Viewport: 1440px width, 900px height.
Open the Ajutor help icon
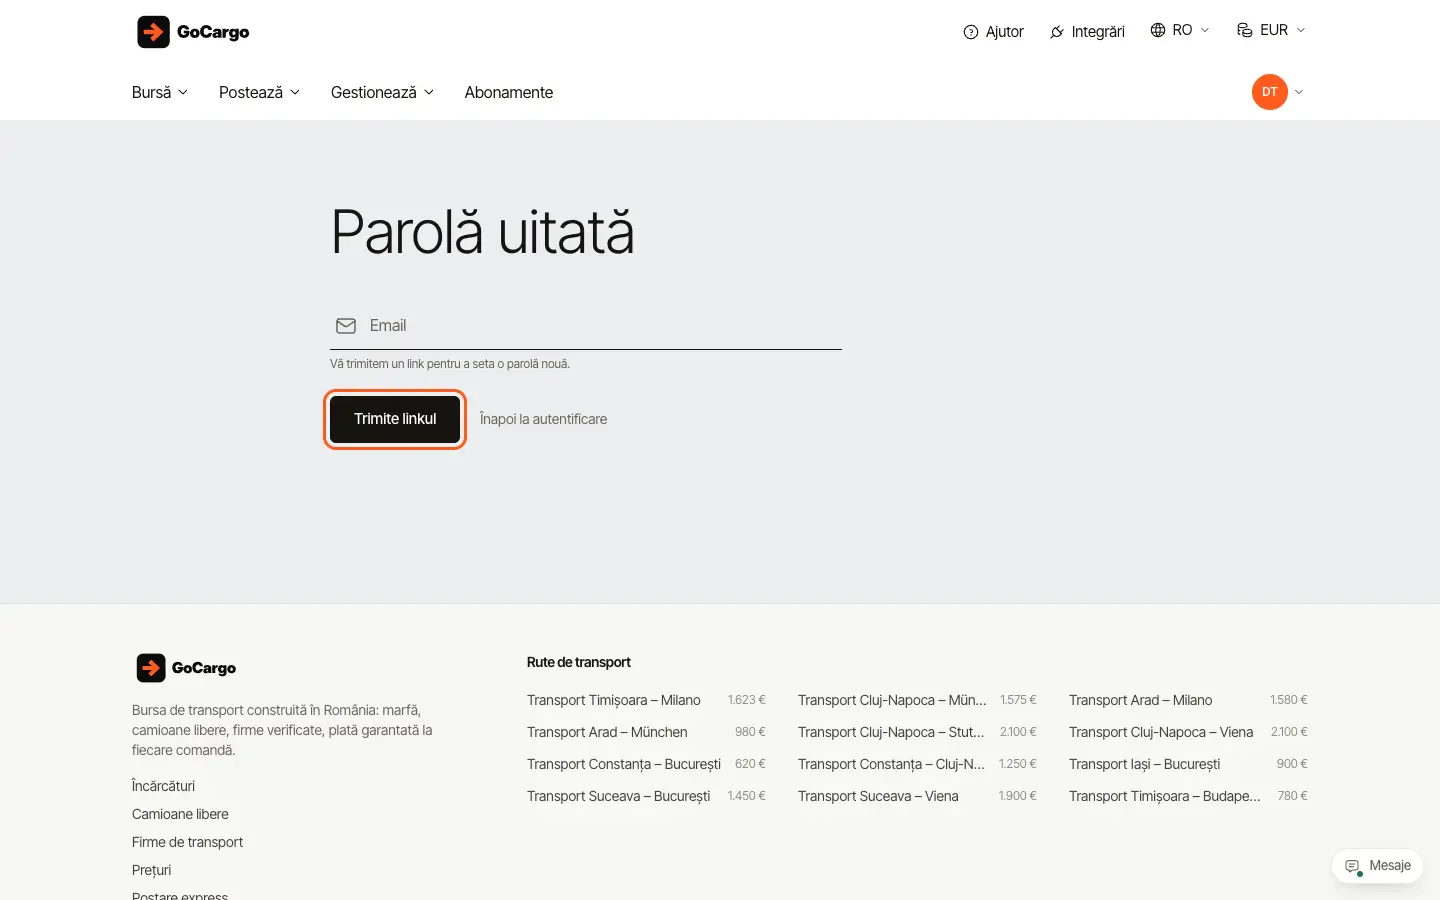click(970, 32)
